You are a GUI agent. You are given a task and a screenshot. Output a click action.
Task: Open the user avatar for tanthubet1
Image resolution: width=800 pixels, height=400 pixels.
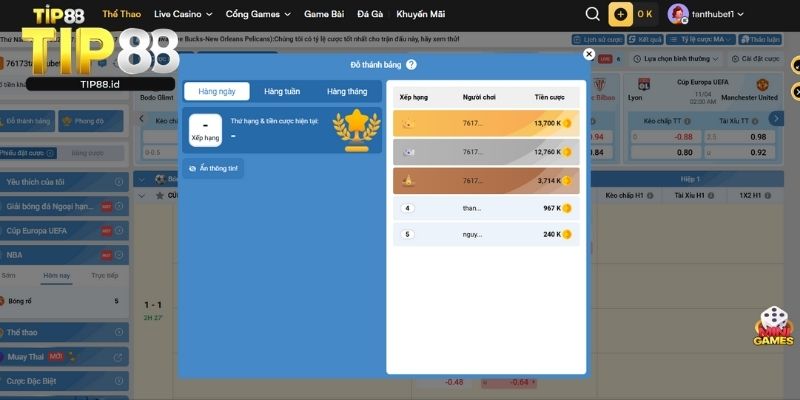pos(678,15)
